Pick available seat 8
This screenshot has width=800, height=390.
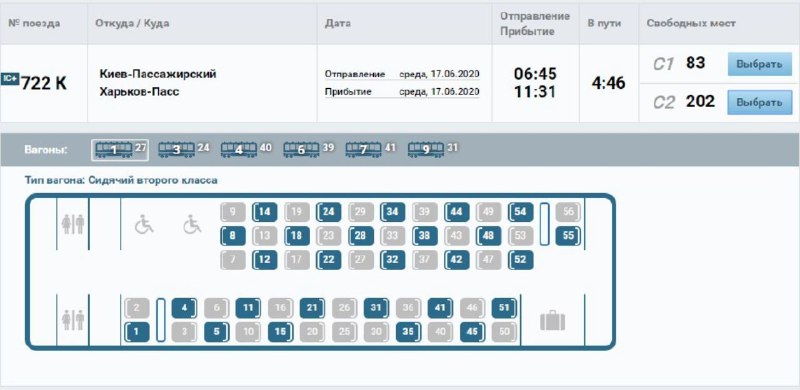click(x=233, y=236)
